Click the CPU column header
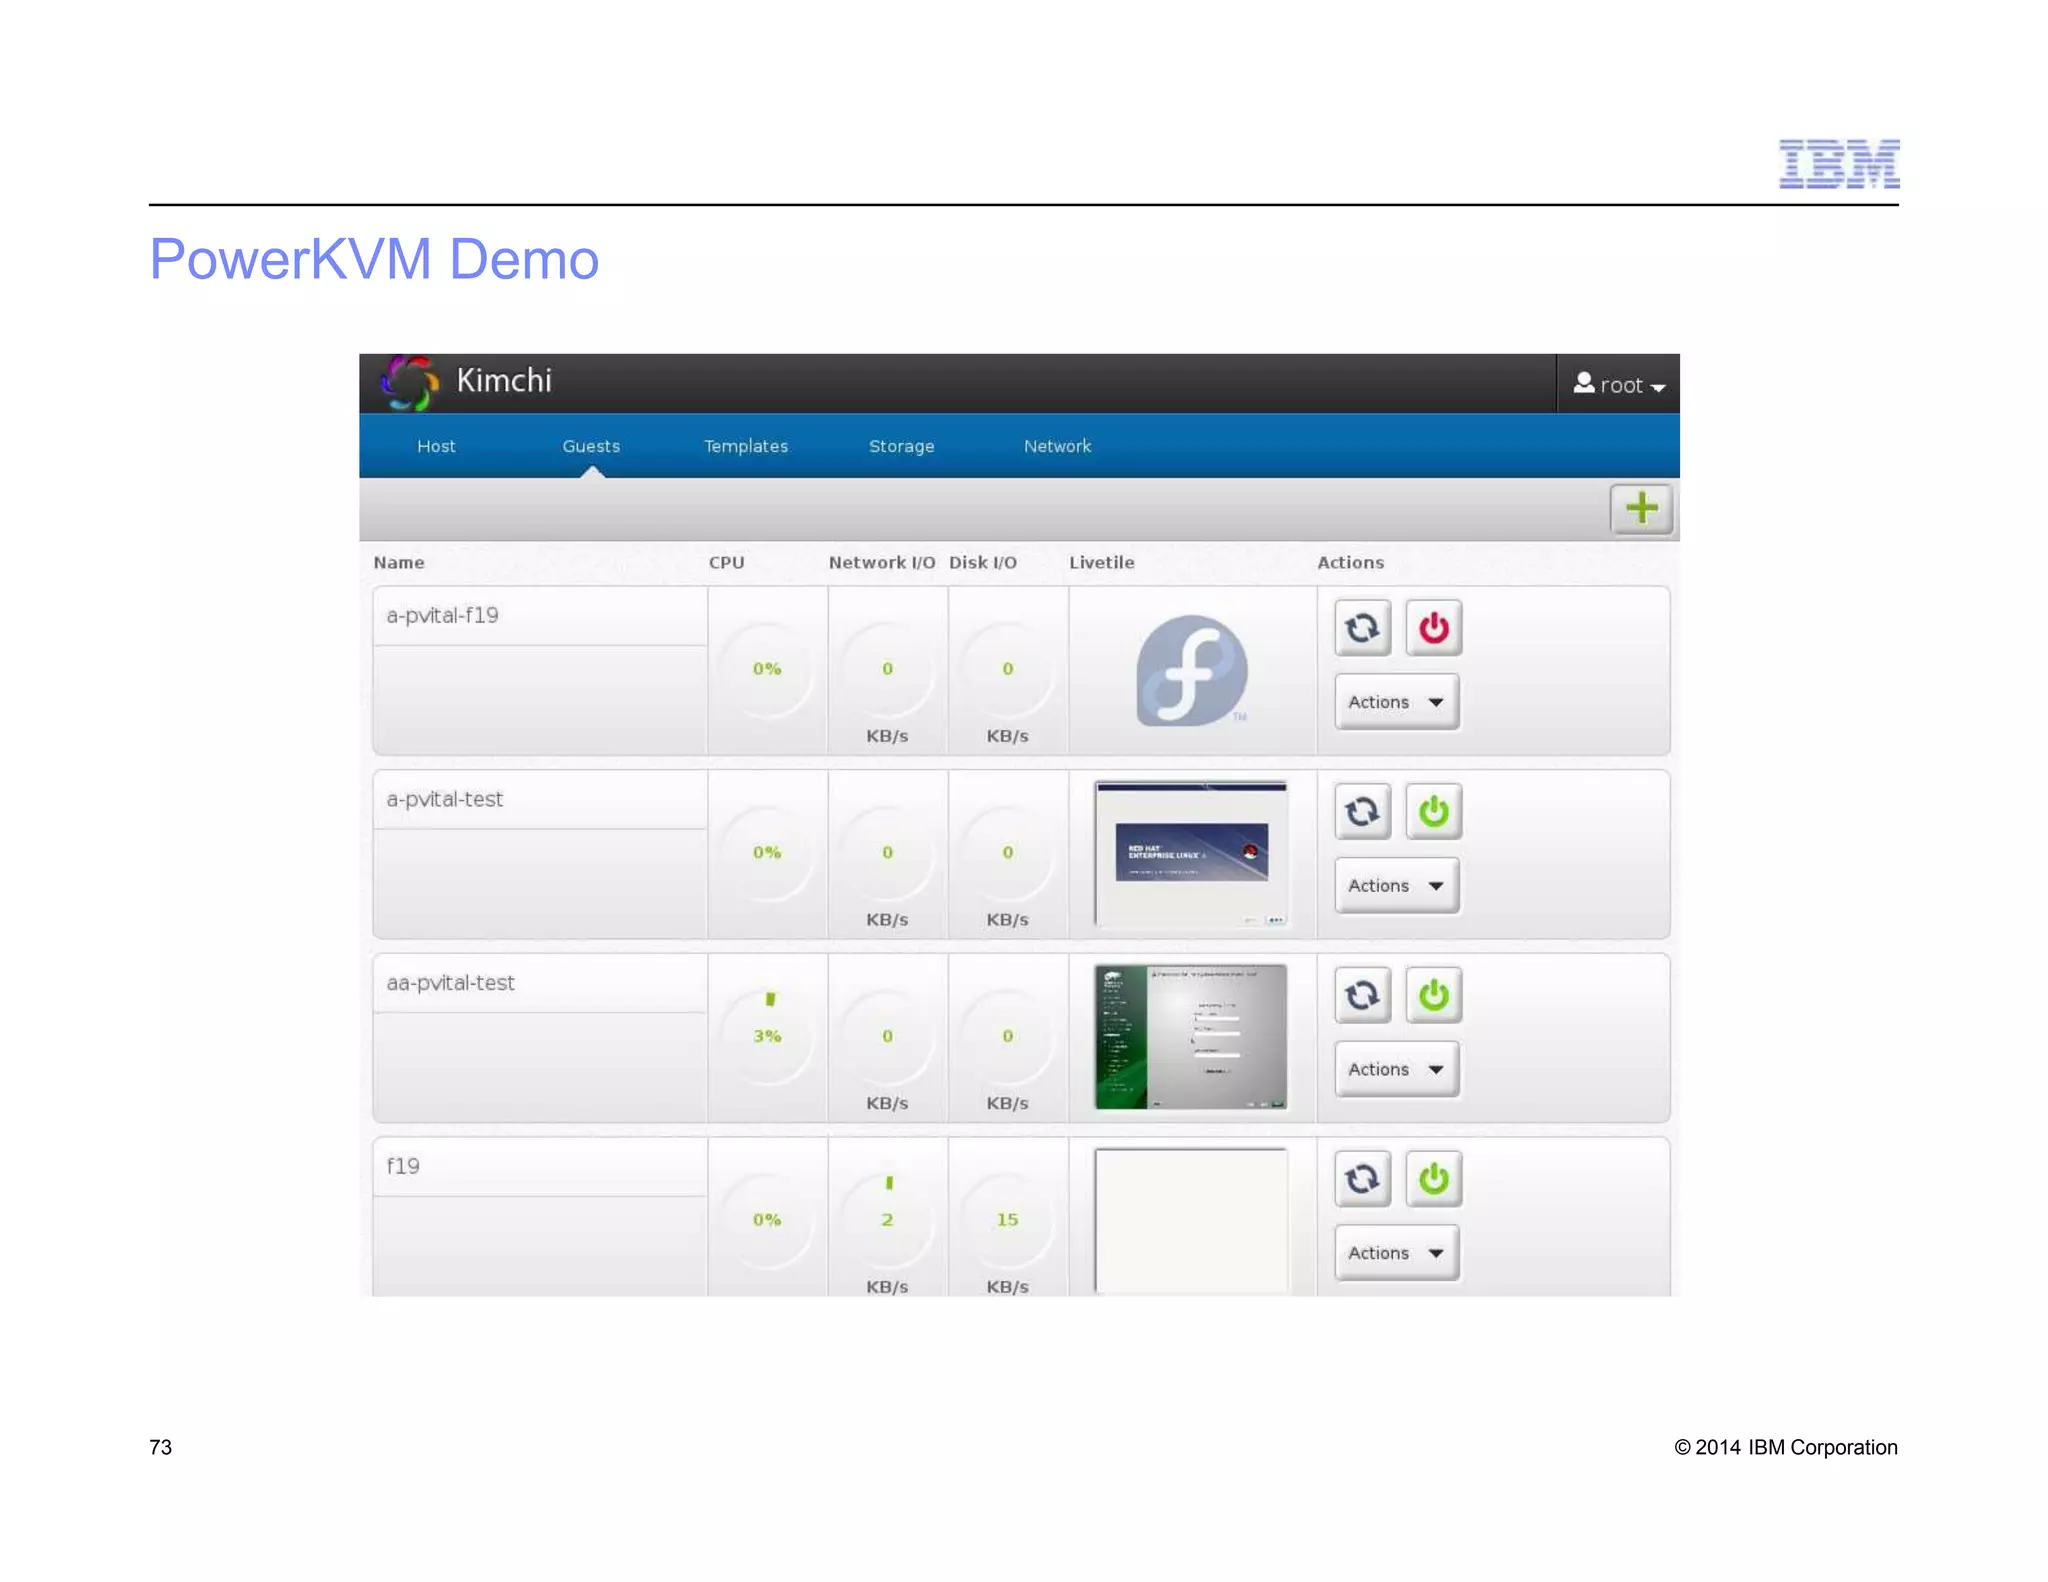The height and width of the screenshot is (1582, 2048). 726,562
